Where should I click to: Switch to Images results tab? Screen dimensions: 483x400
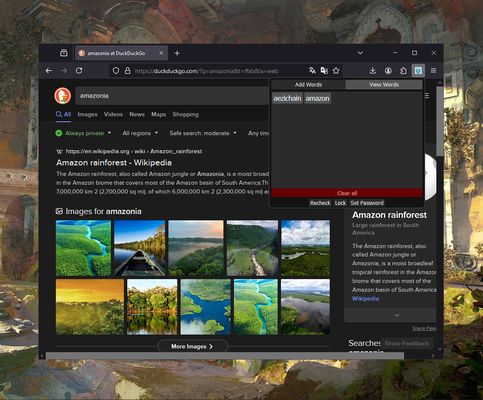pos(87,114)
